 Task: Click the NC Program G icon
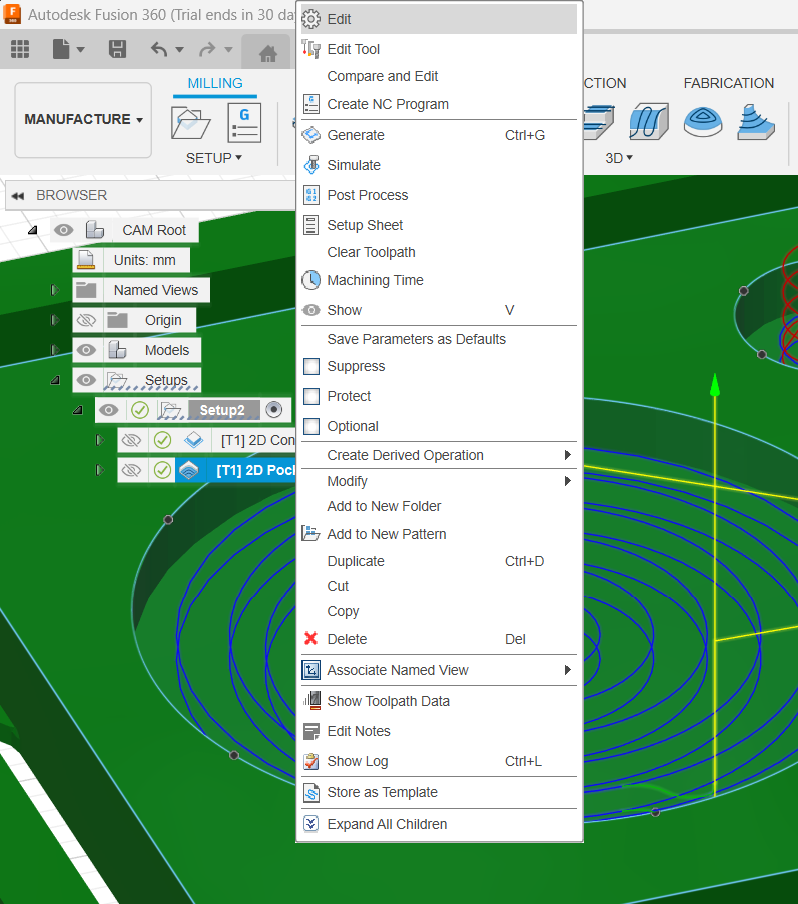[244, 123]
